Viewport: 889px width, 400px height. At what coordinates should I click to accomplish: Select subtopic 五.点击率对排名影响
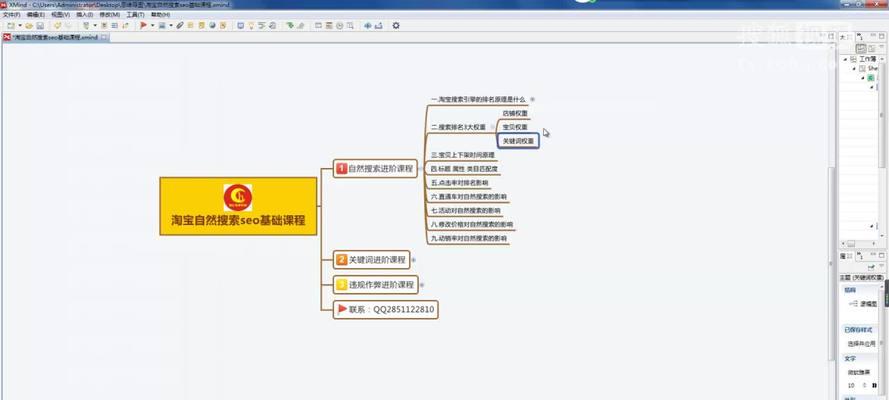click(x=459, y=183)
